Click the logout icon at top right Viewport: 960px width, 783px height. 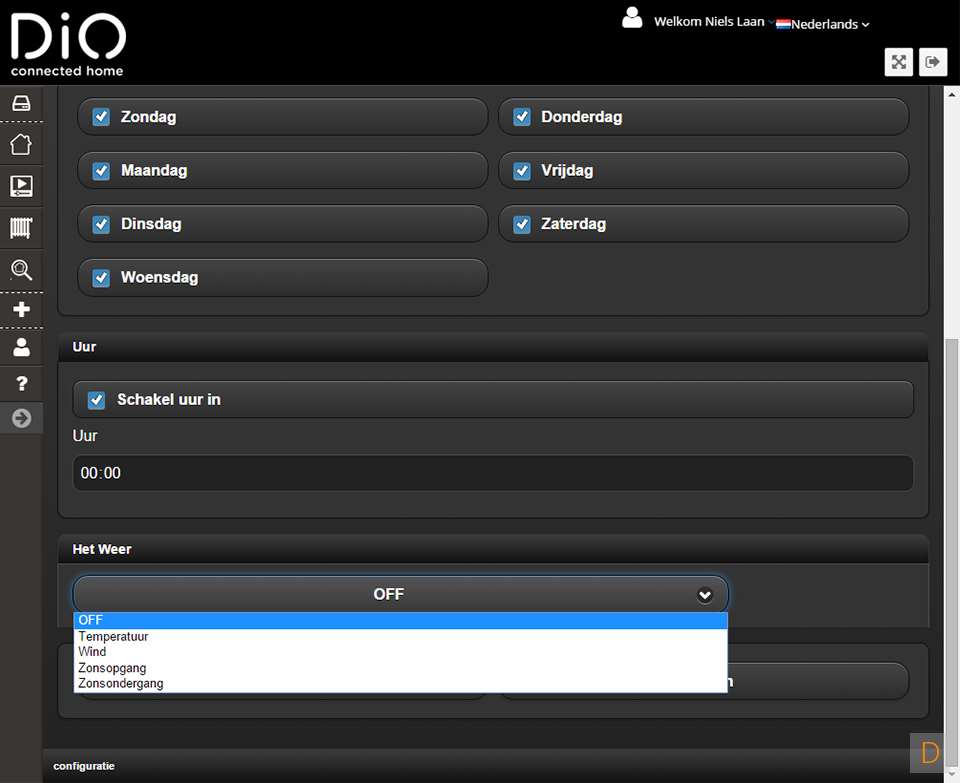(x=933, y=62)
